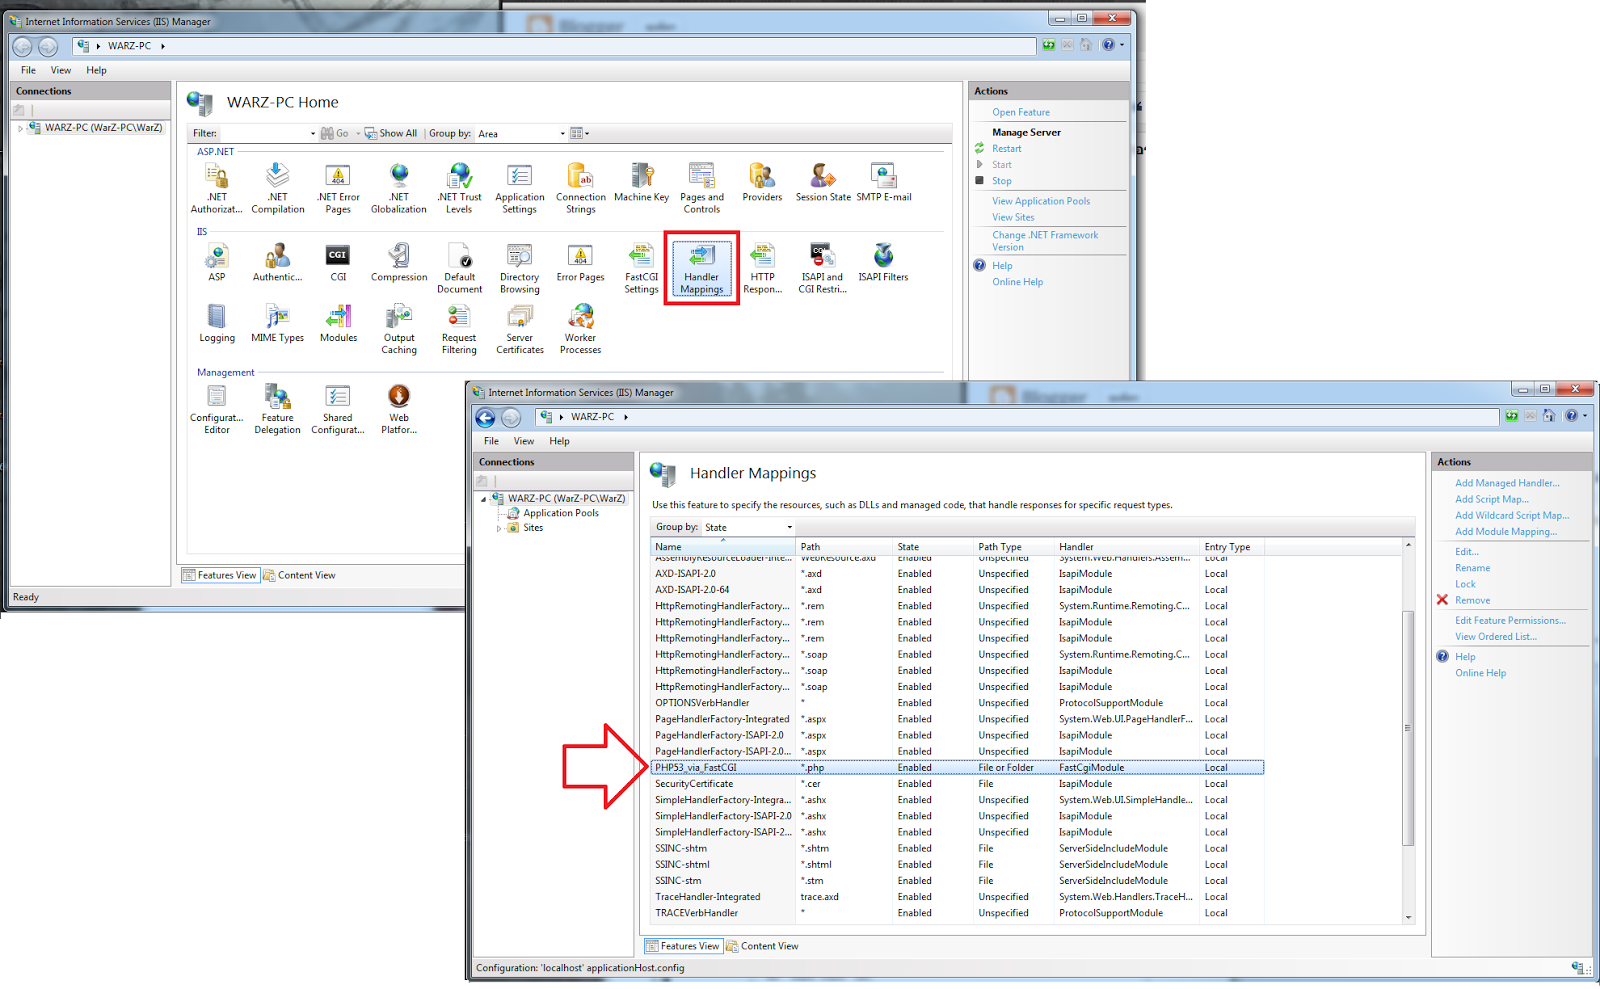Open View menu in the Home window
The width and height of the screenshot is (1600, 989).
point(61,70)
